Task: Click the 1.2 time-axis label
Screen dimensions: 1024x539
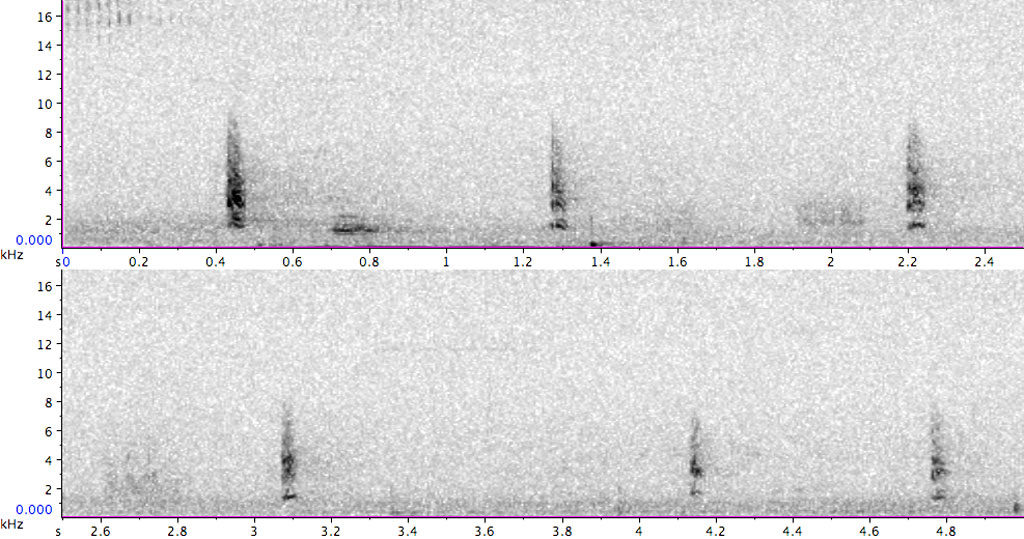Action: click(x=523, y=262)
